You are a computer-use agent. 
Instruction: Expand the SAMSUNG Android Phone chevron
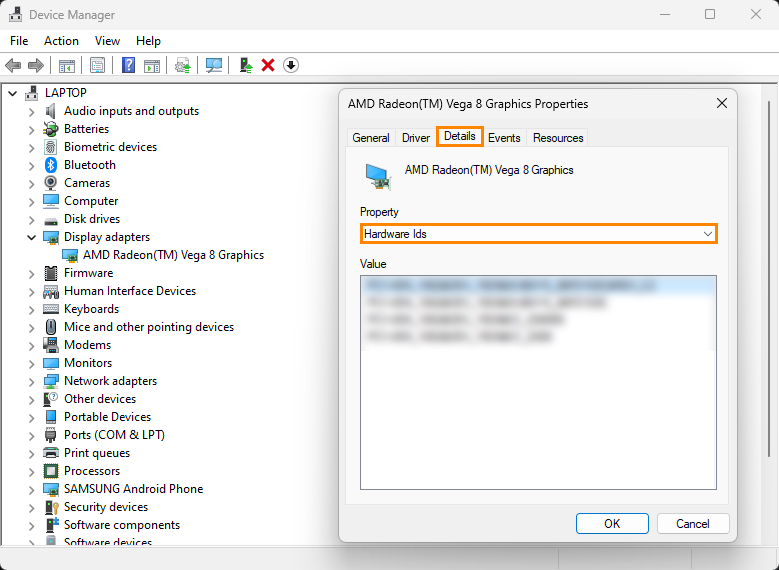[32, 489]
